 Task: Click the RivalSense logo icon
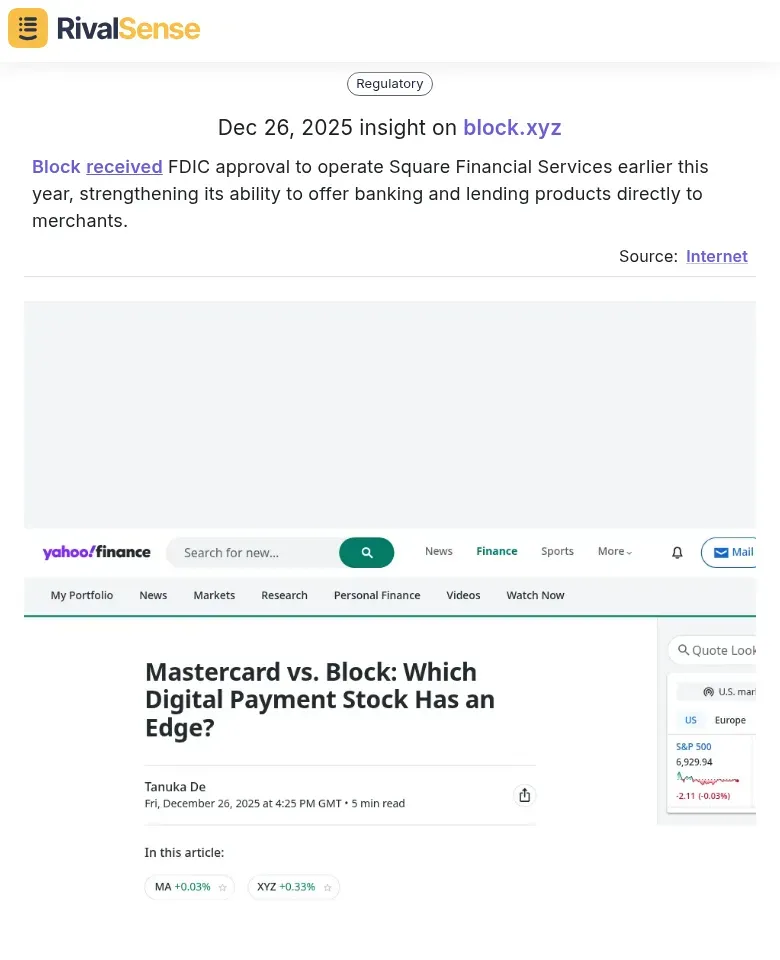pos(27,28)
